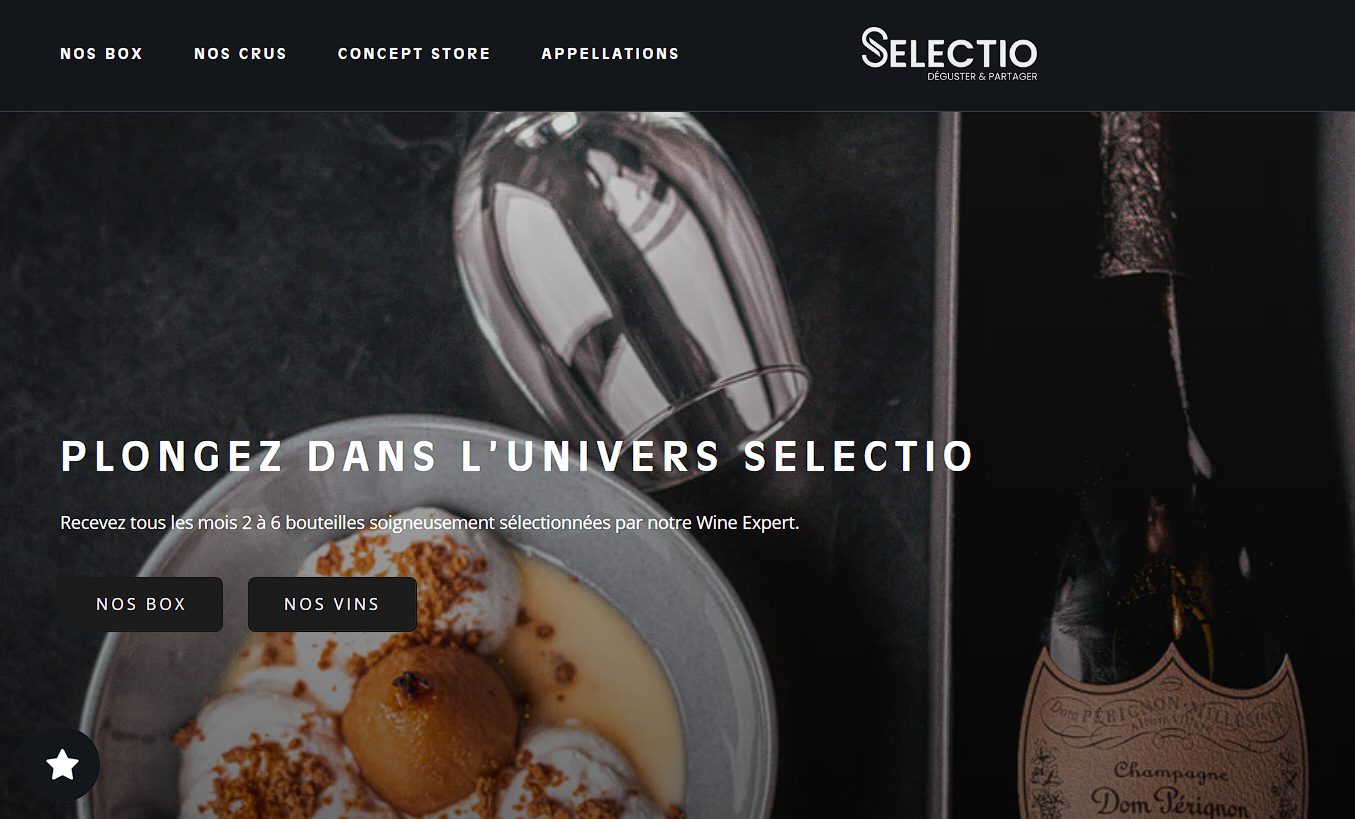
Task: Click the Plongez dans l'univers Selectio headline
Action: (517, 456)
